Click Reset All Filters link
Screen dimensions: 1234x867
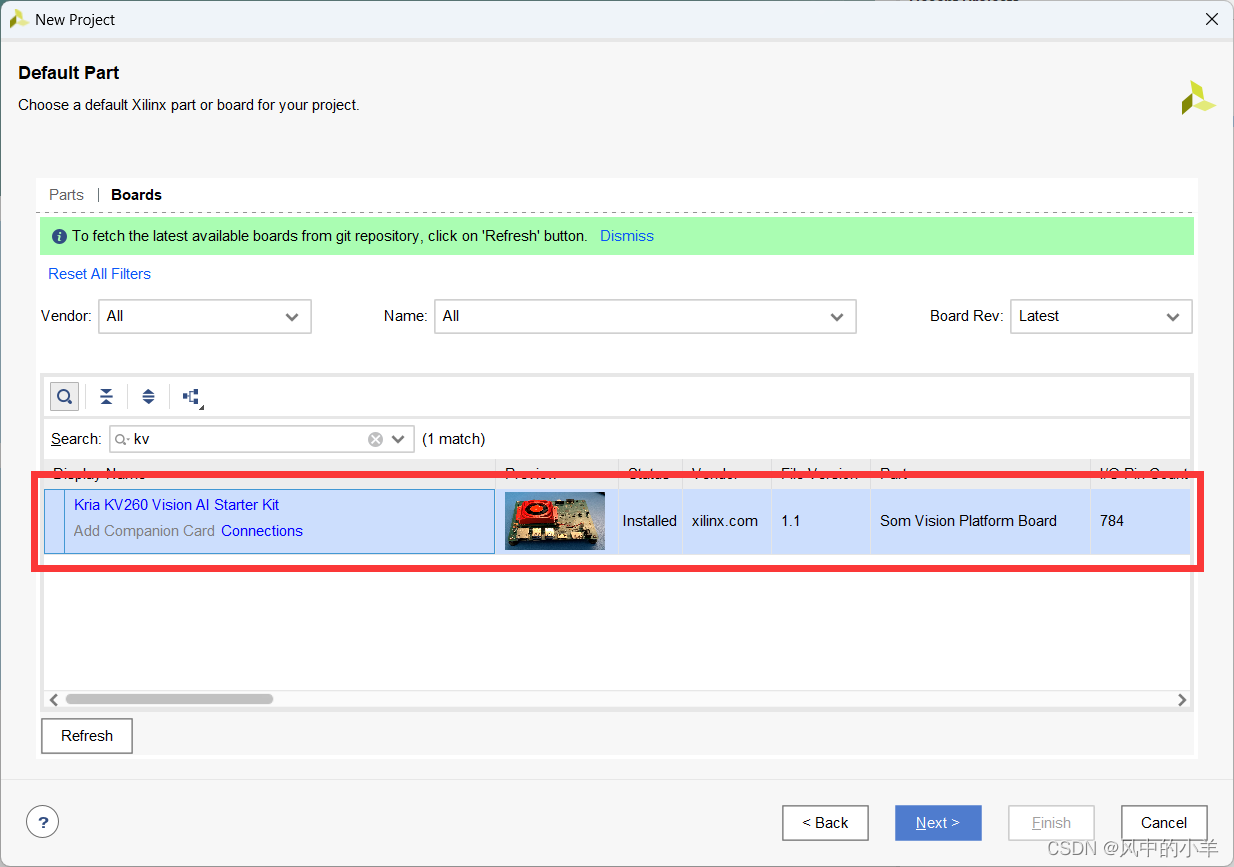(99, 274)
